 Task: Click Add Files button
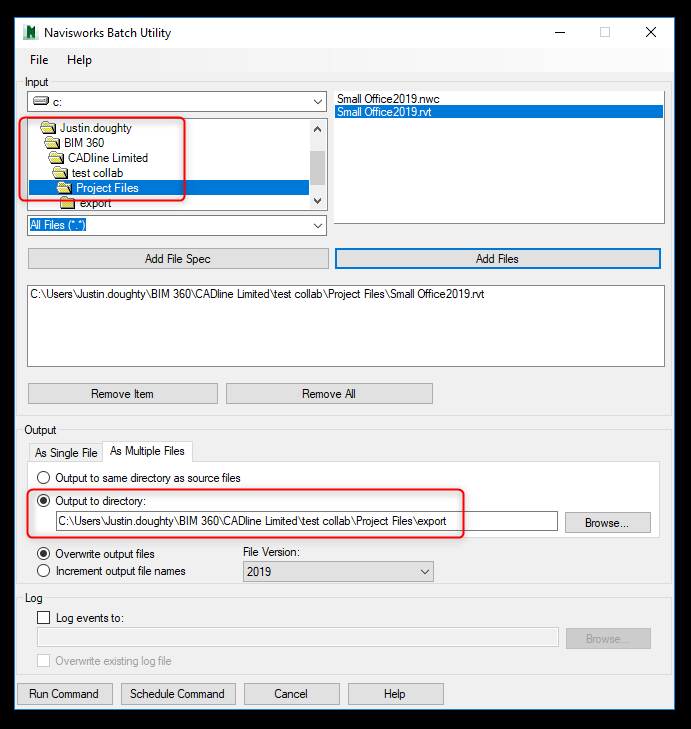[x=498, y=258]
